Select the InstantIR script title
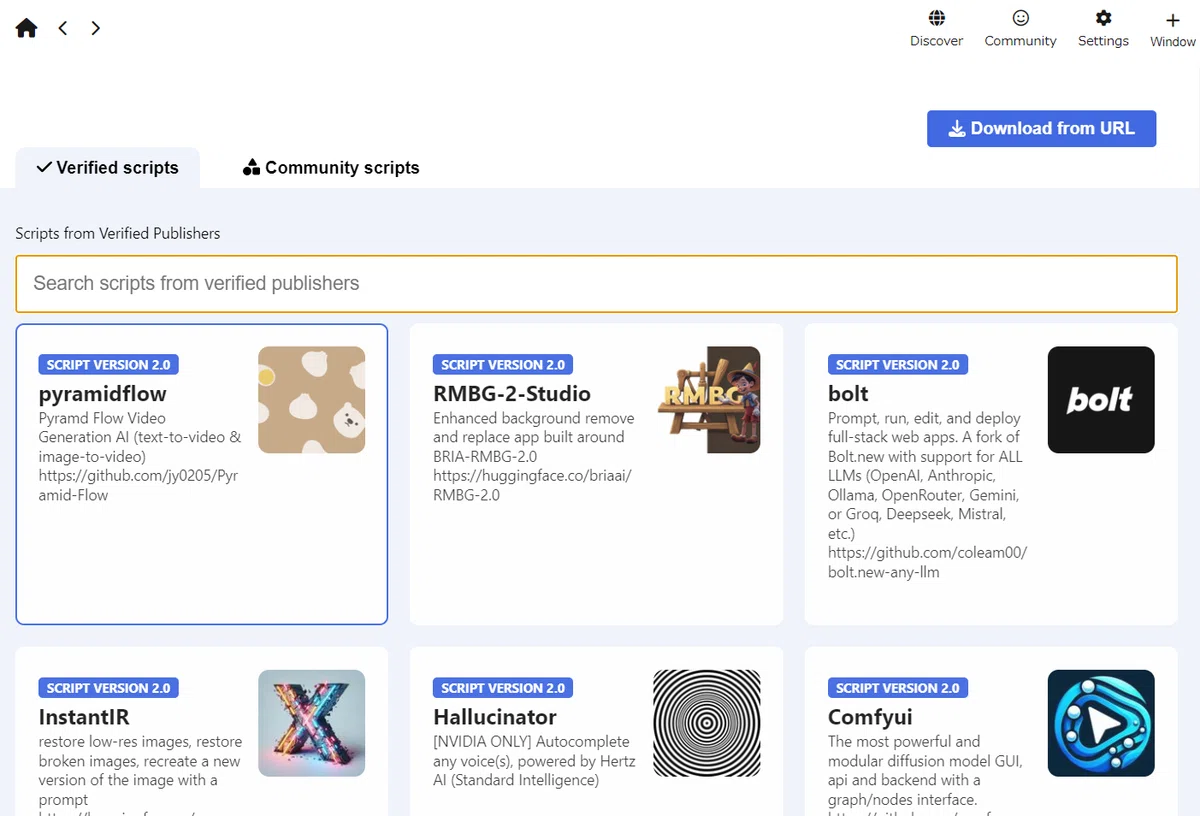 [84, 717]
